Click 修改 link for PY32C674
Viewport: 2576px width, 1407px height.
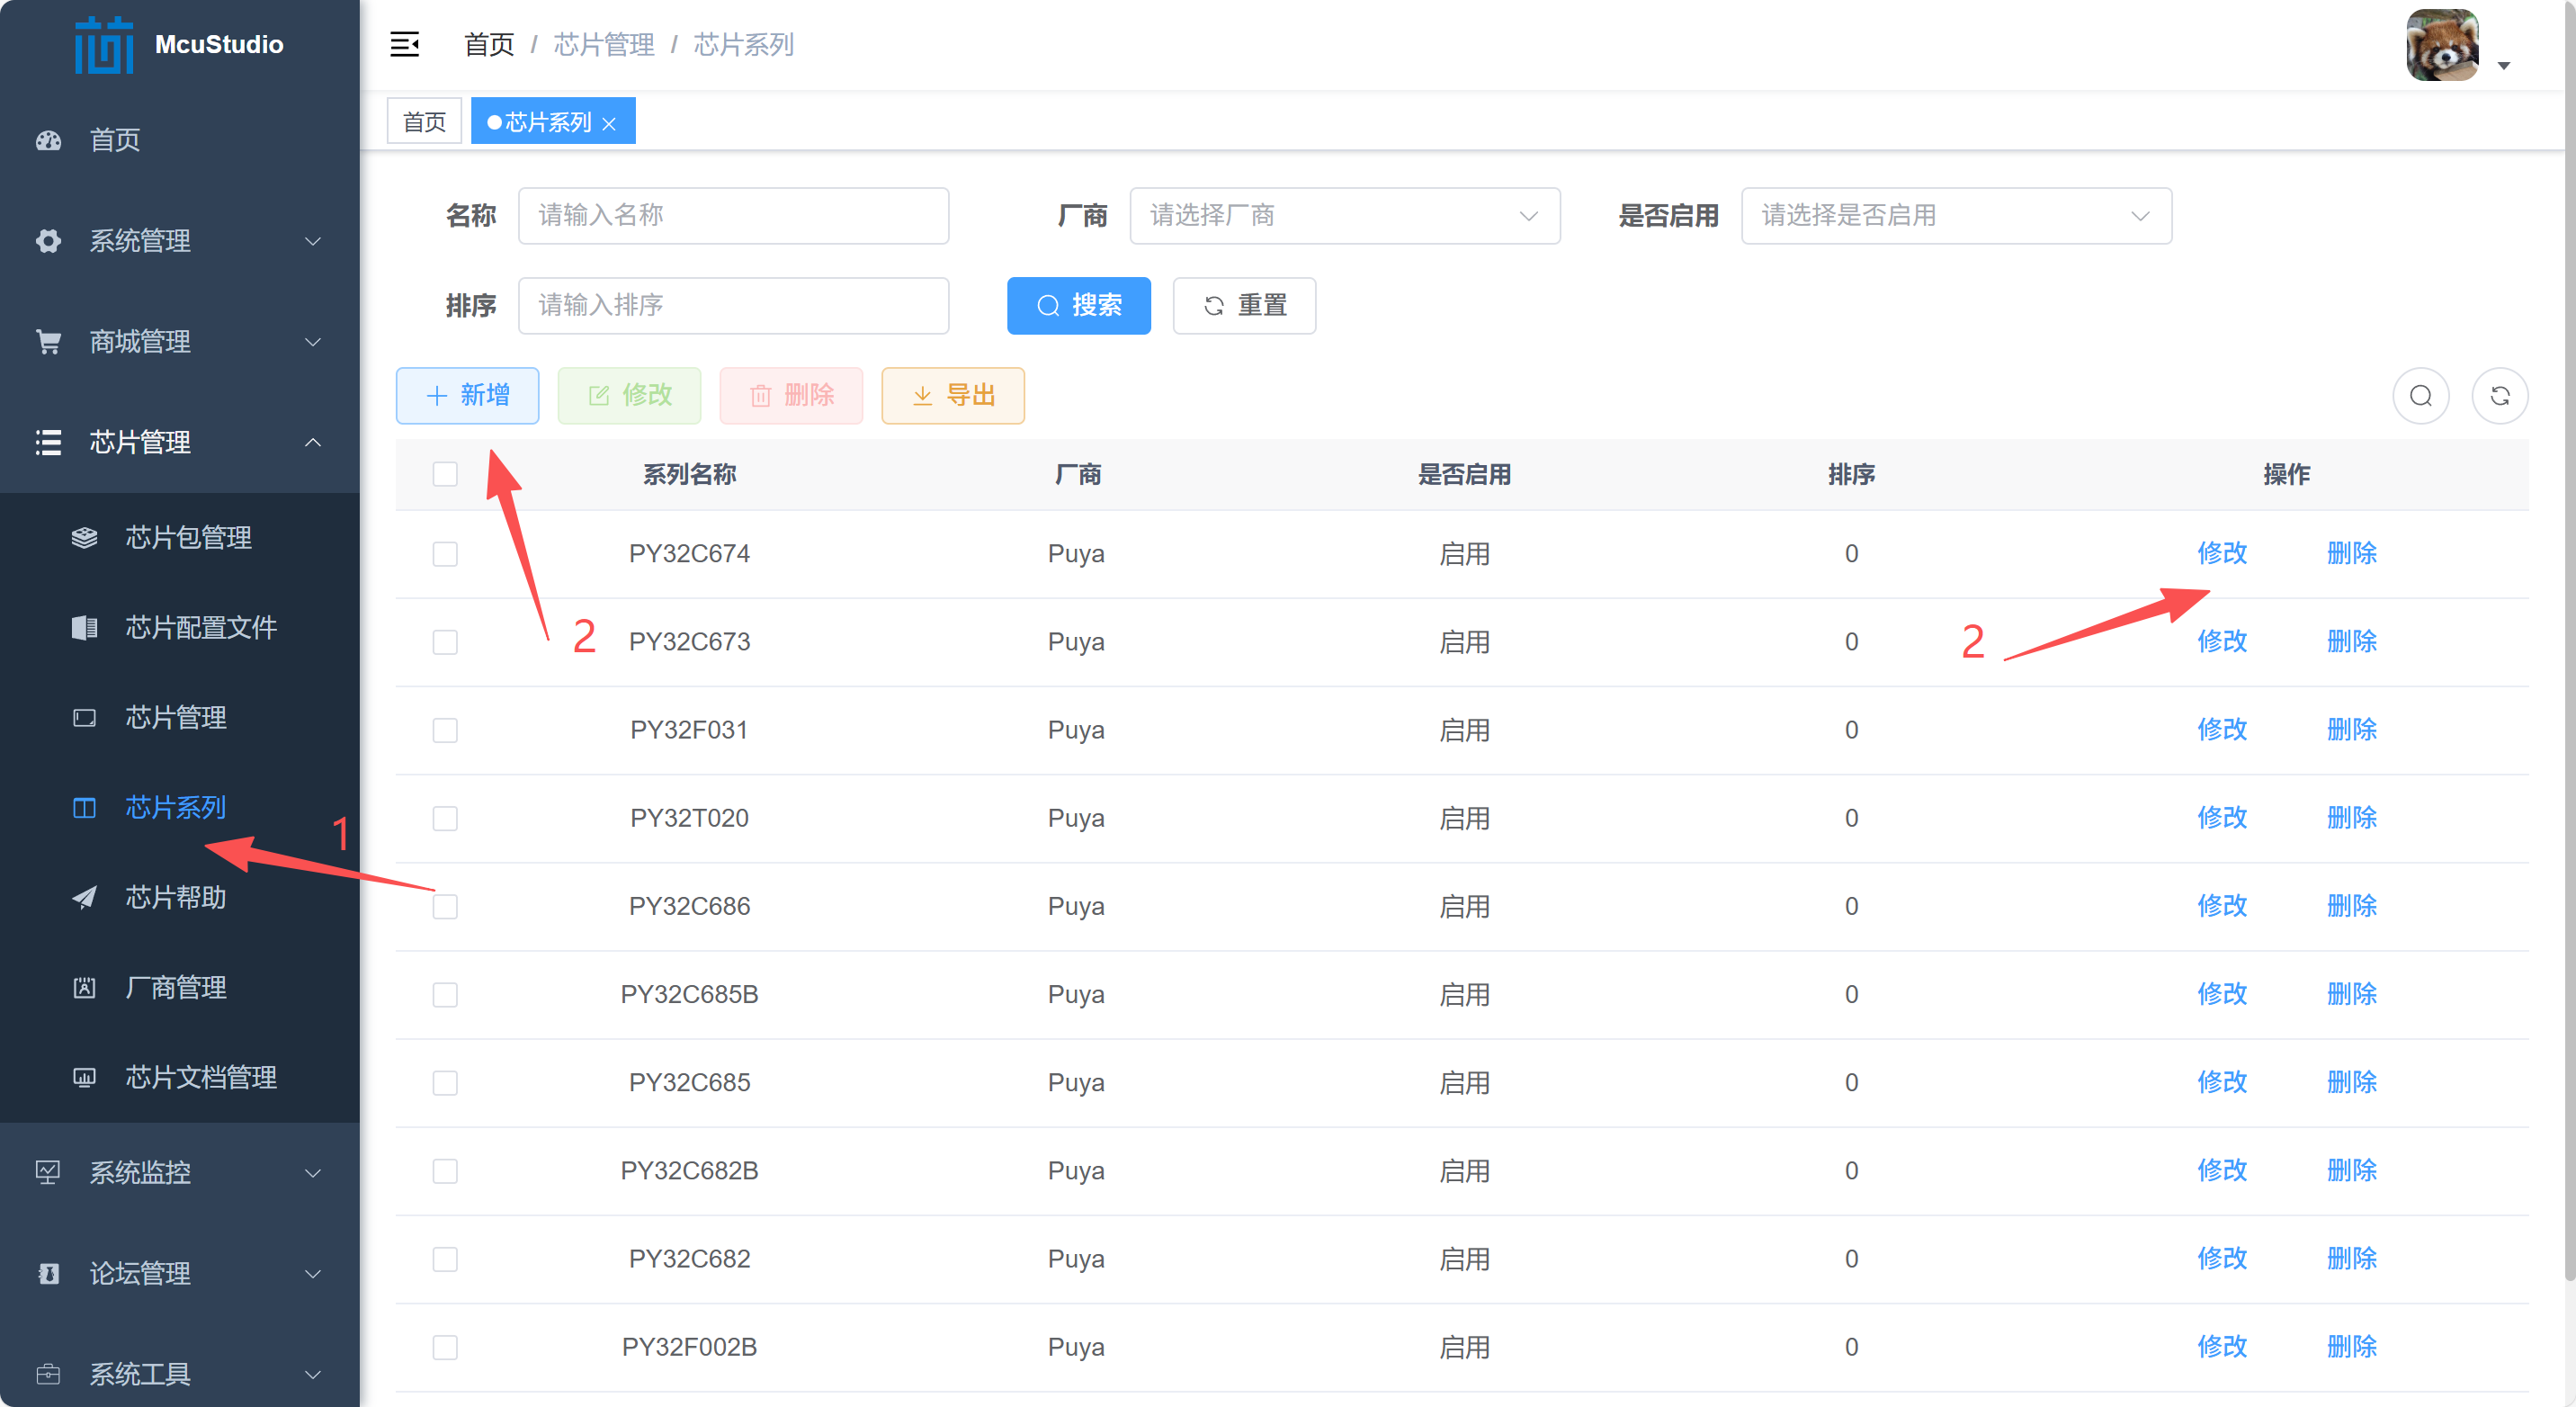[2222, 553]
